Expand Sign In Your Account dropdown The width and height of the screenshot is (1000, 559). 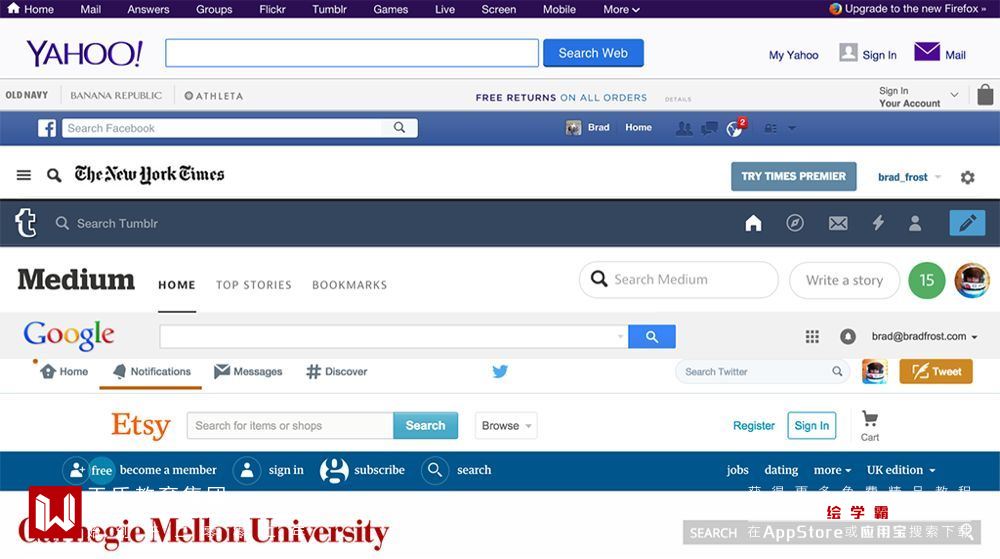[x=954, y=95]
